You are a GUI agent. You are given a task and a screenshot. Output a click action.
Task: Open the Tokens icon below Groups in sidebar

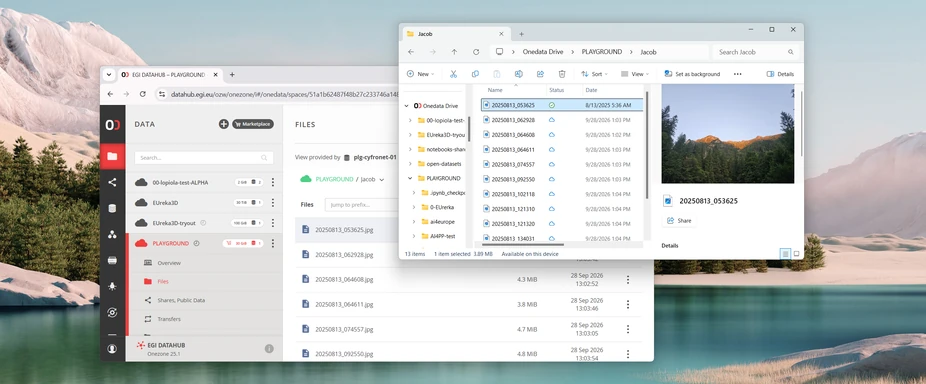pyautogui.click(x=112, y=261)
